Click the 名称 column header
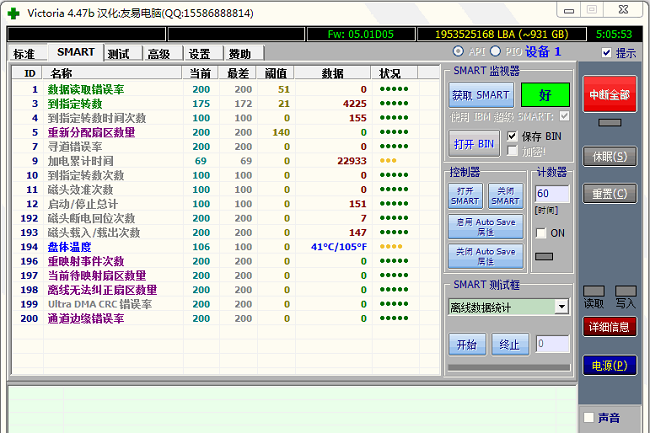This screenshot has height=433, width=650. [x=62, y=73]
